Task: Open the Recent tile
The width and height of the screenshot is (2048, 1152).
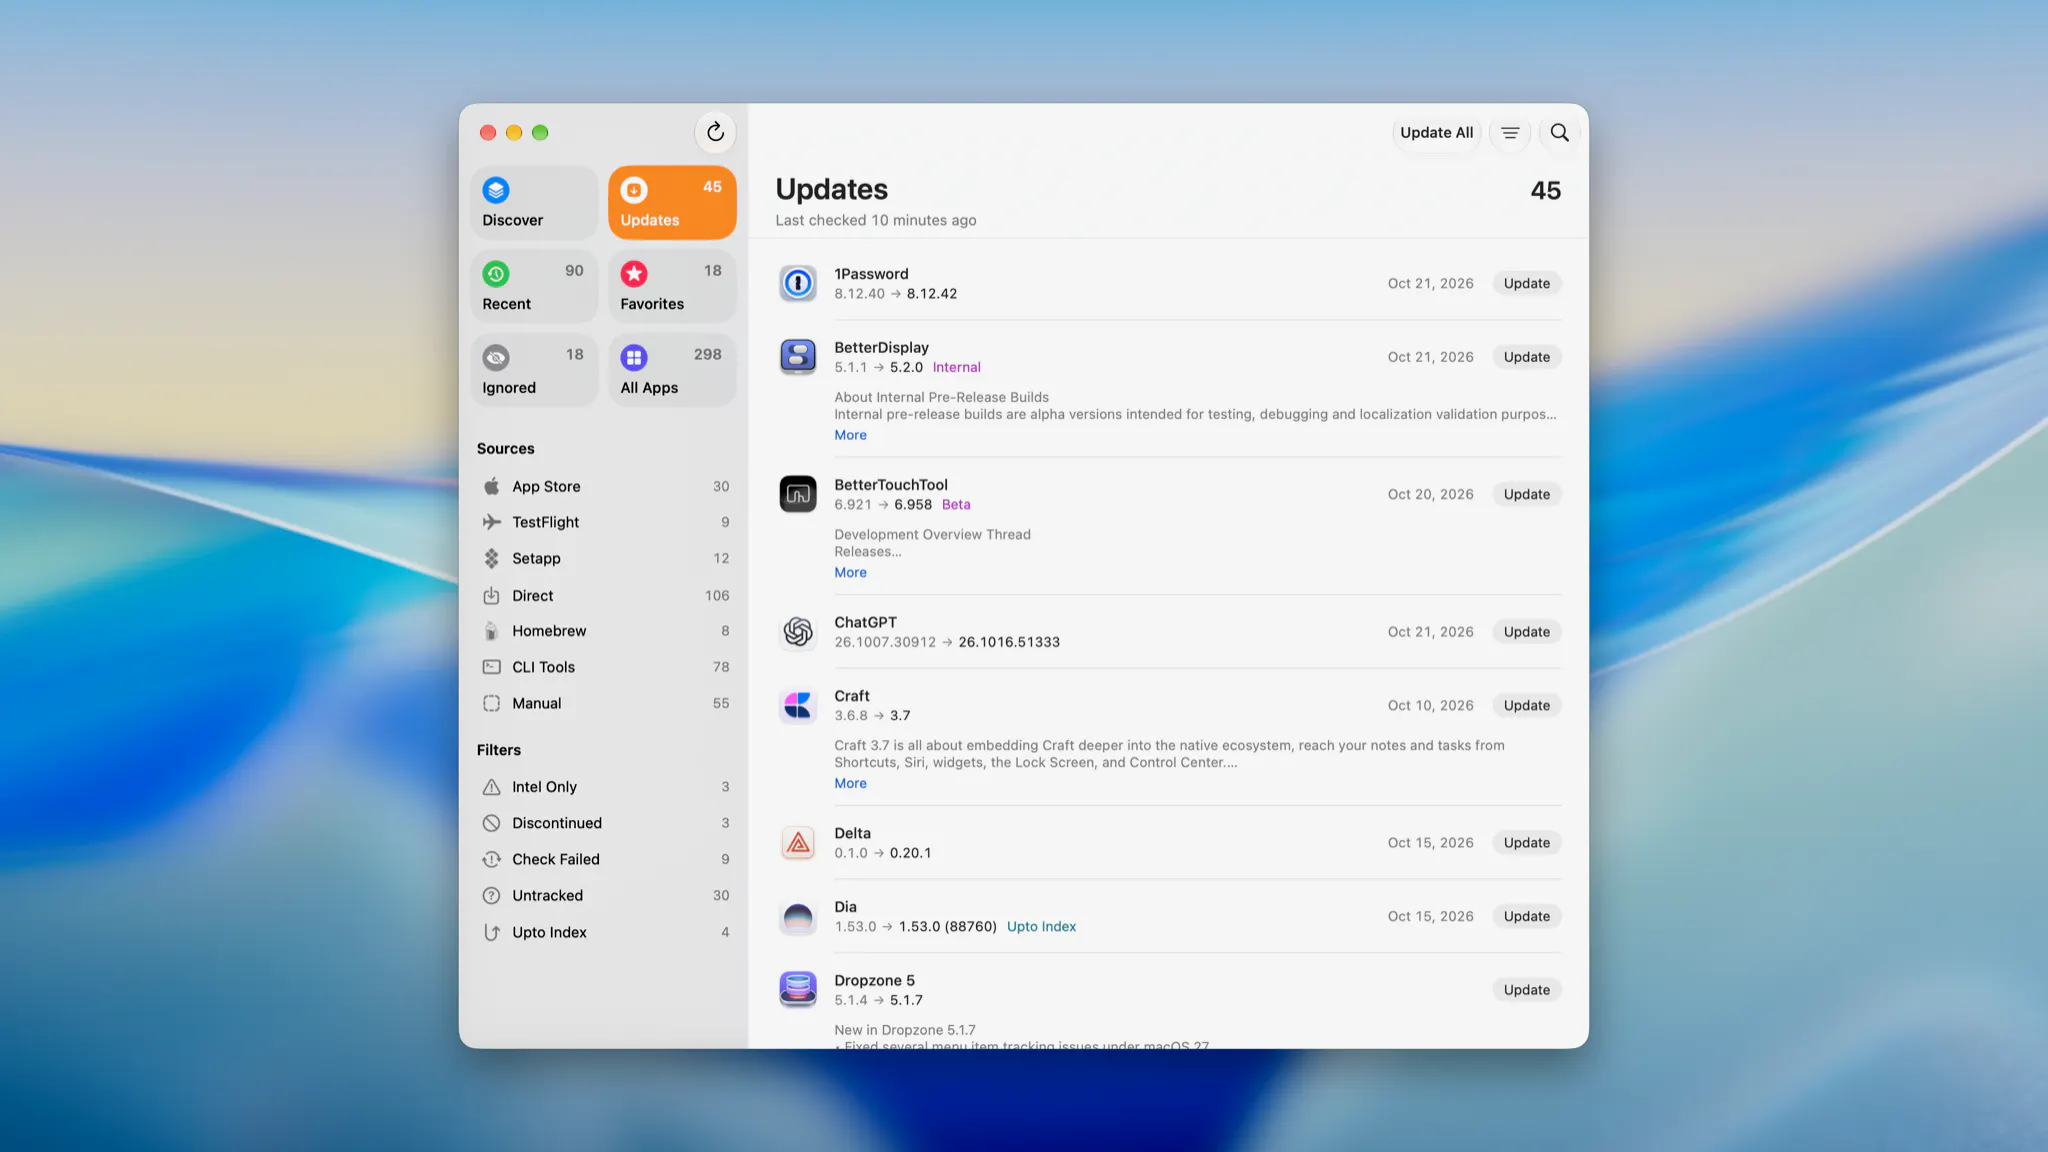Action: [534, 287]
